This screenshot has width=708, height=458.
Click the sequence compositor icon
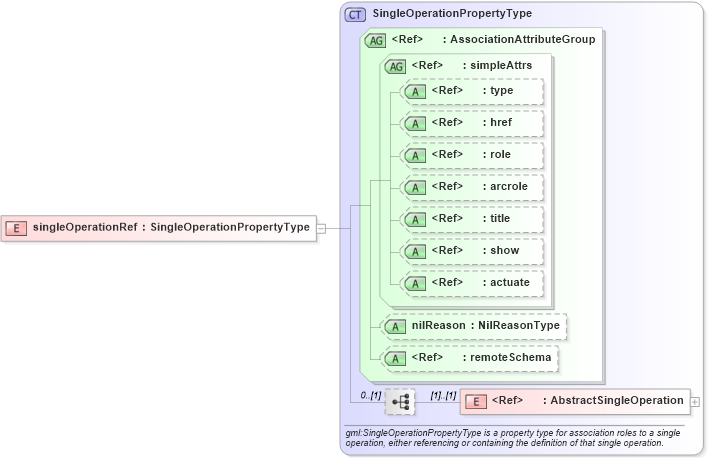(400, 402)
